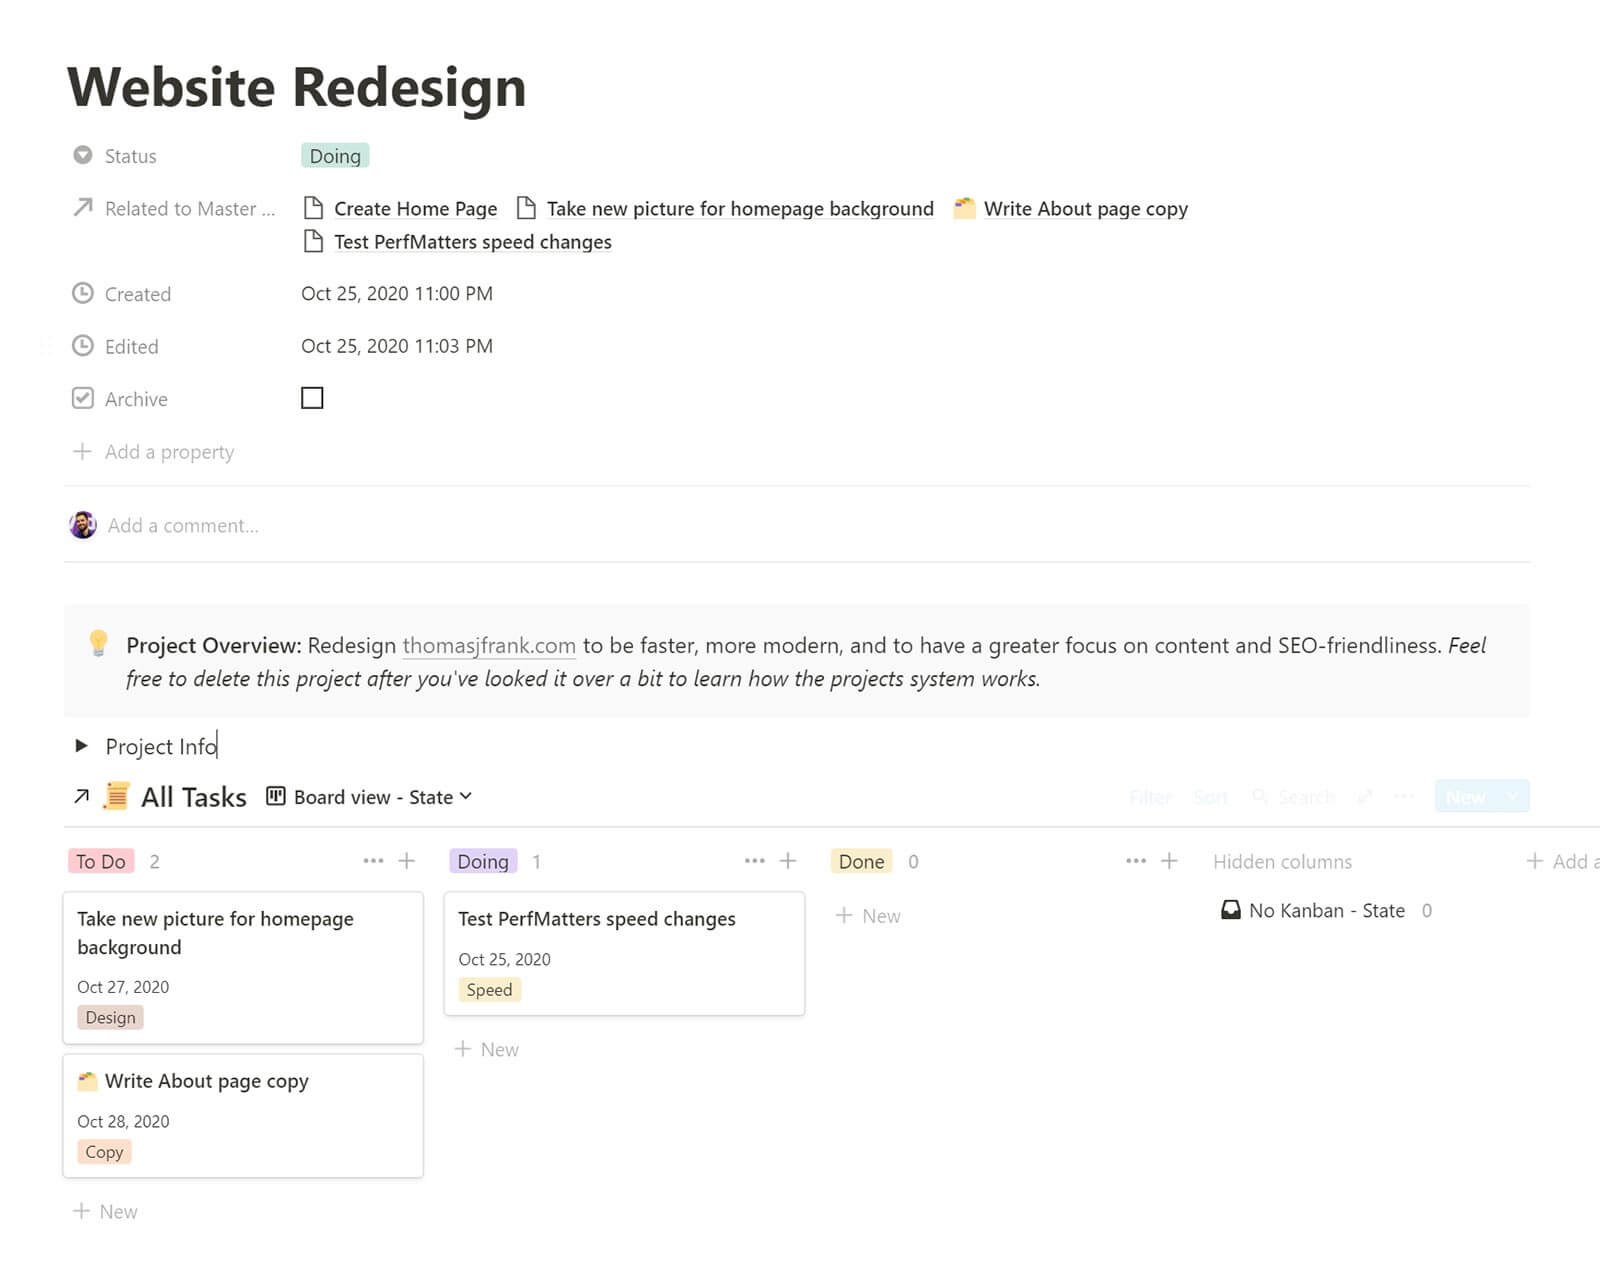Expand the Project Info toggle triangle
This screenshot has width=1600, height=1263.
tap(82, 746)
